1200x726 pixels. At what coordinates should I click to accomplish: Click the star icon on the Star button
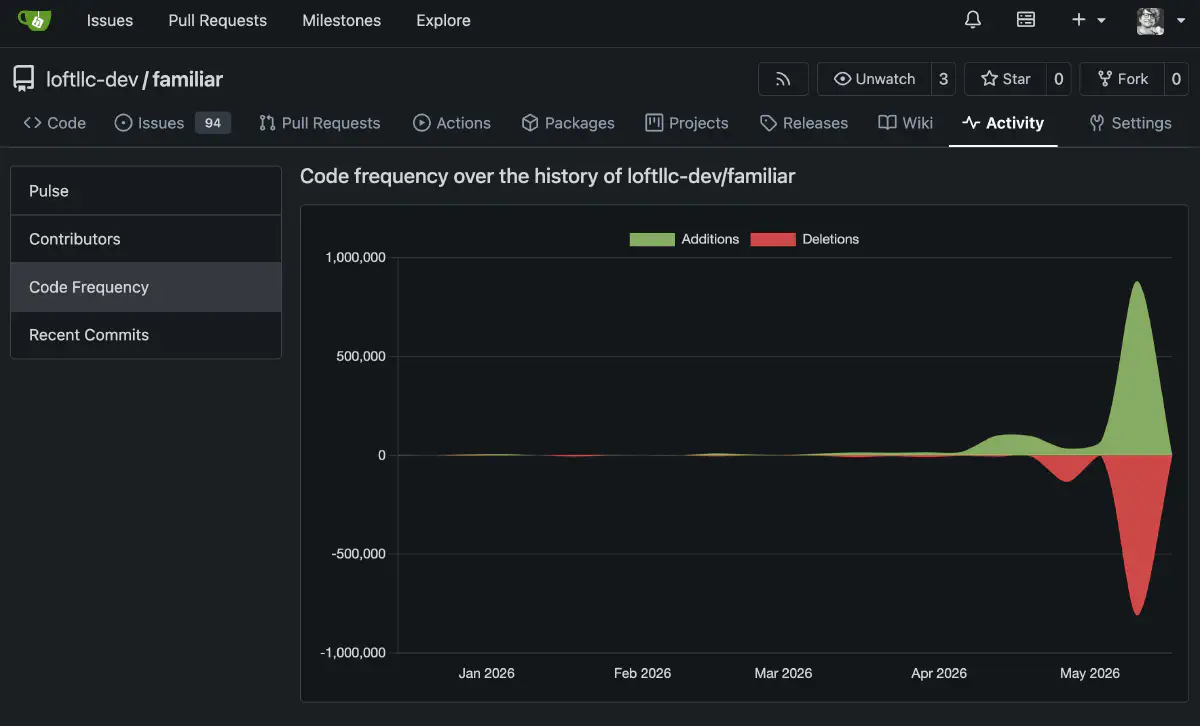(x=989, y=79)
